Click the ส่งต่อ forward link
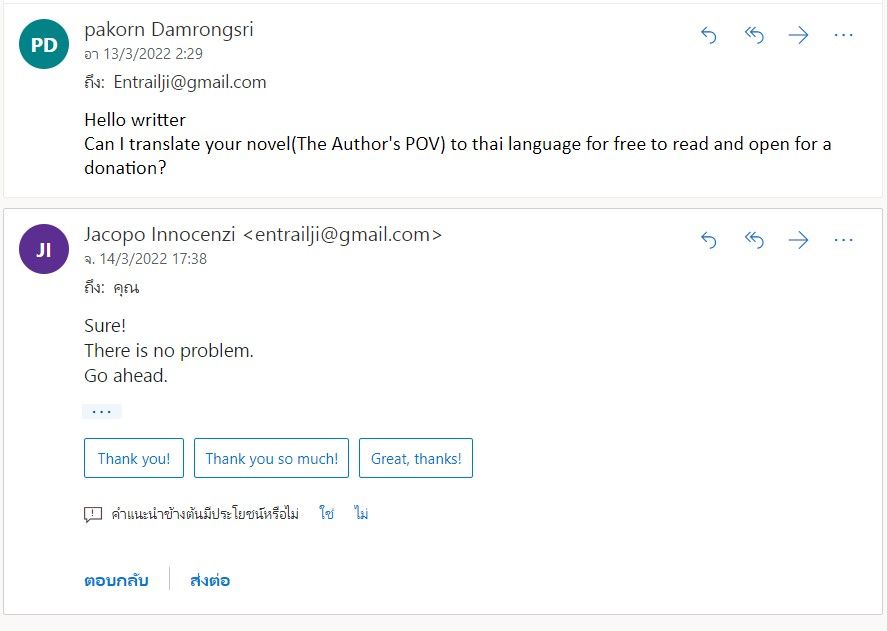887x631 pixels. pos(210,580)
